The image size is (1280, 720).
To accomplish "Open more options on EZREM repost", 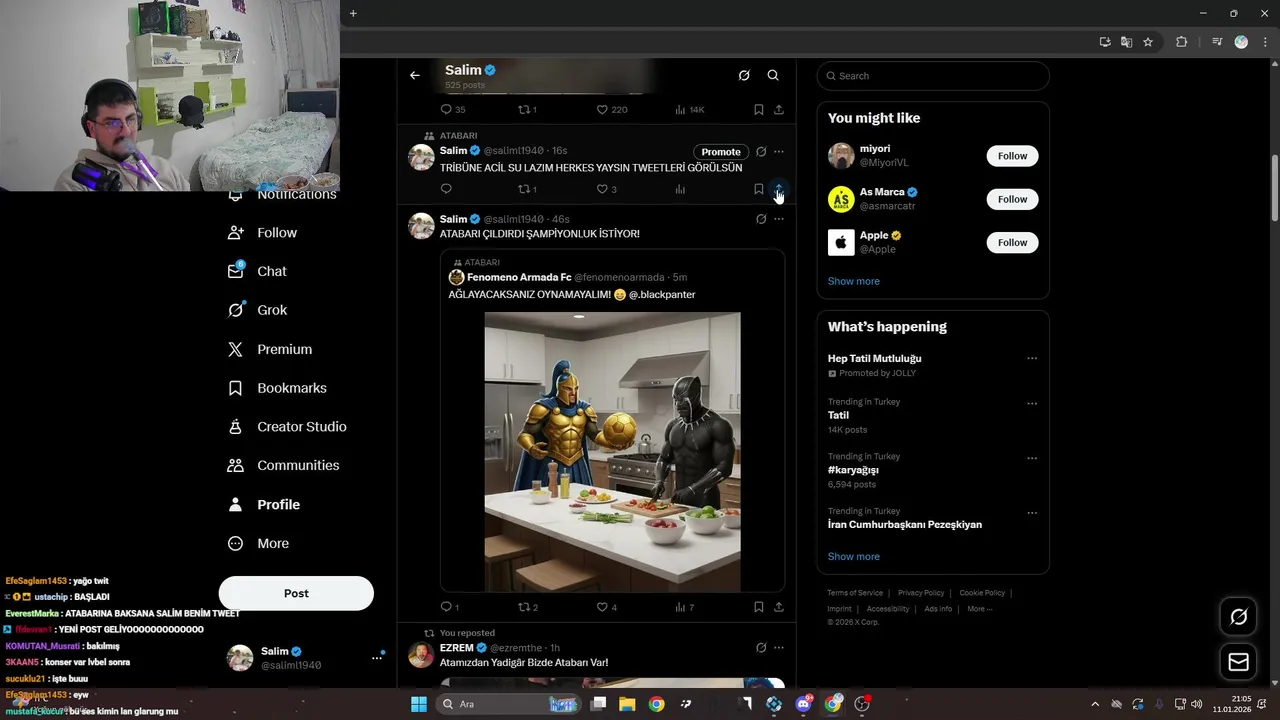I will coord(779,648).
